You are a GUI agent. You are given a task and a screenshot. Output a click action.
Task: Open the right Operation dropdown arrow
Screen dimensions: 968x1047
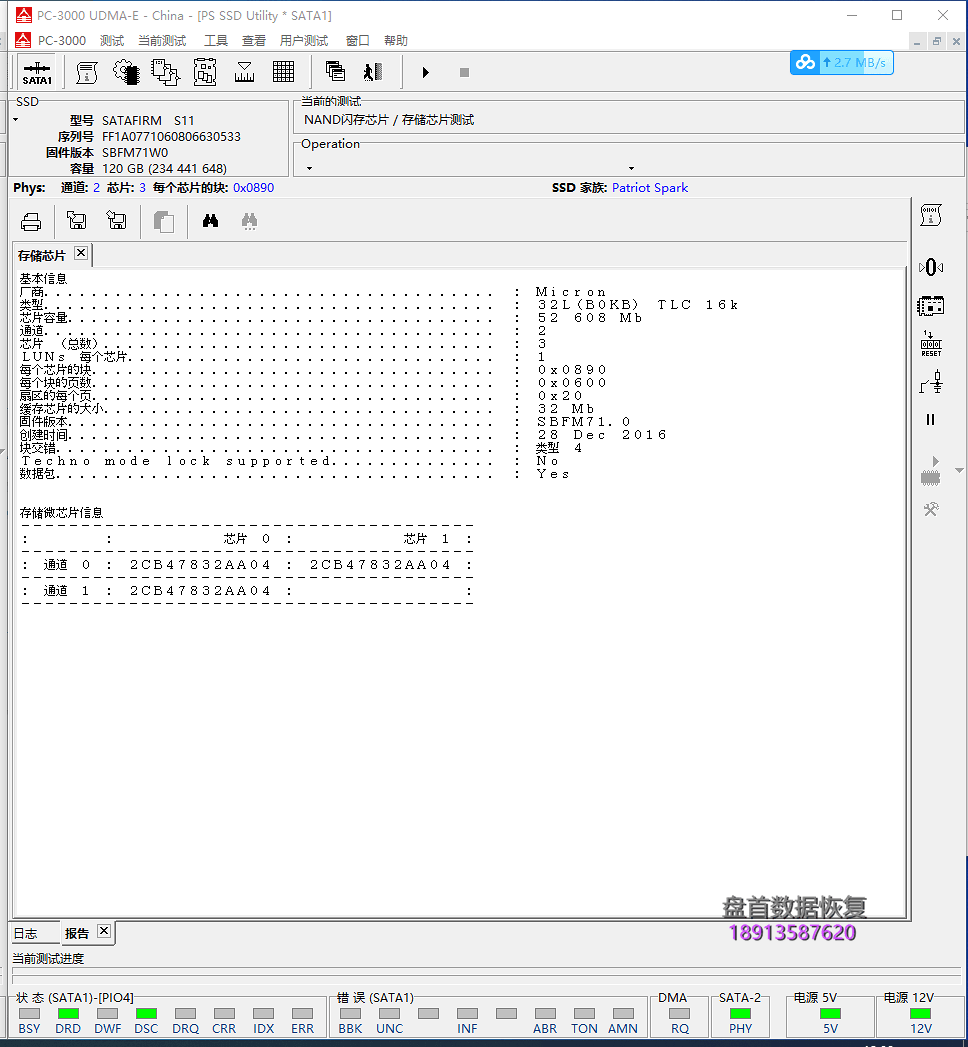(x=631, y=168)
